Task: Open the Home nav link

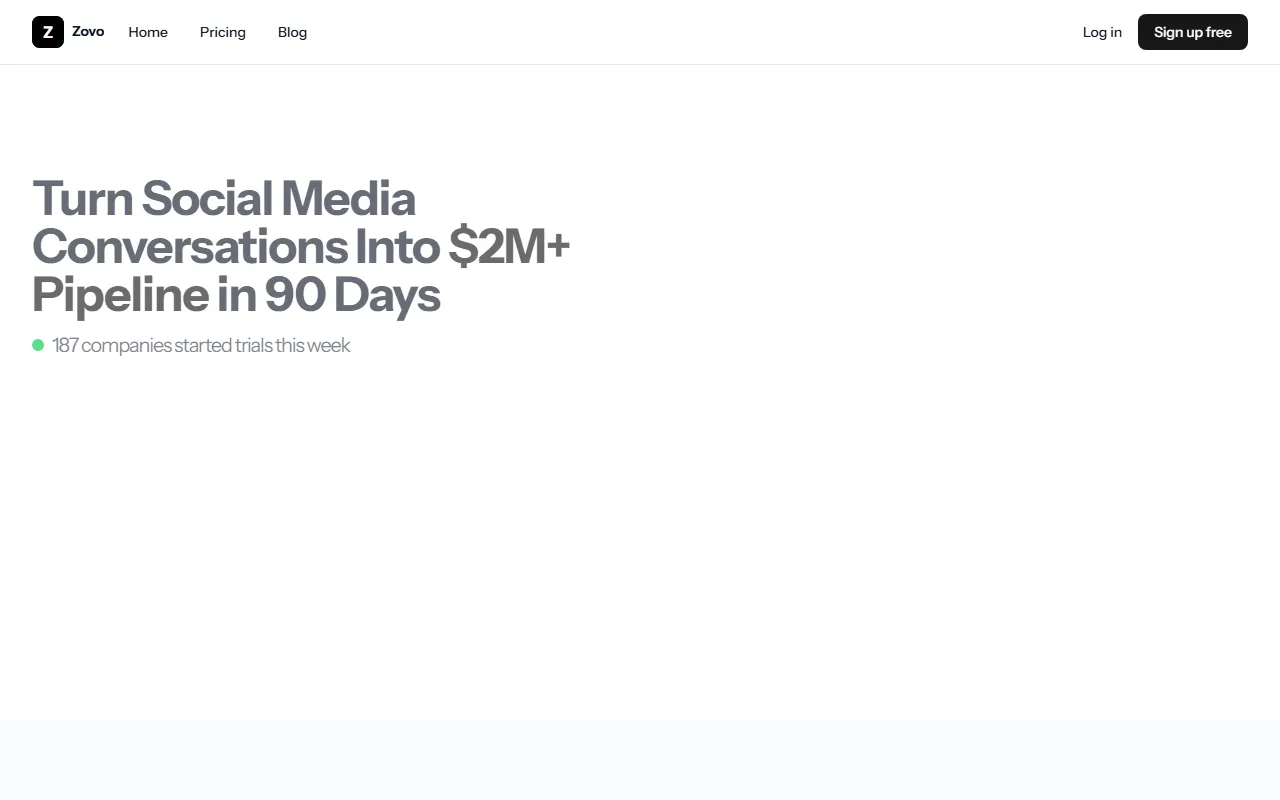Action: point(148,32)
